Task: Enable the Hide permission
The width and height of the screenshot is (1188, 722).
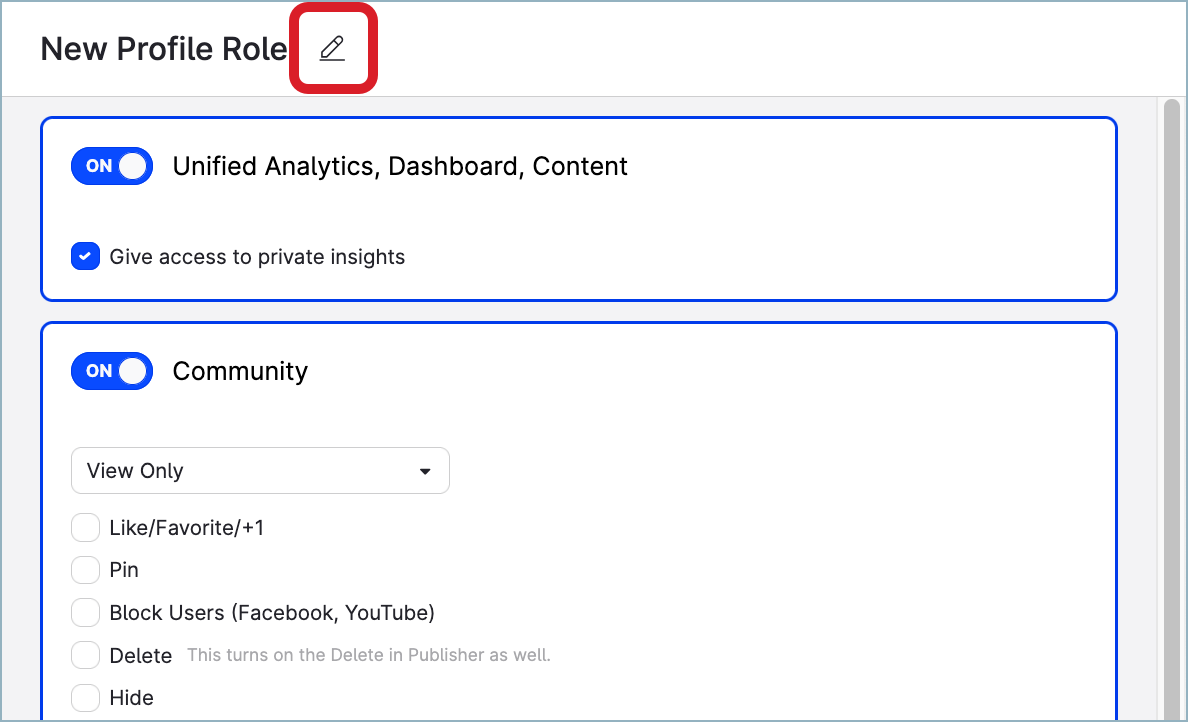Action: tap(85, 697)
